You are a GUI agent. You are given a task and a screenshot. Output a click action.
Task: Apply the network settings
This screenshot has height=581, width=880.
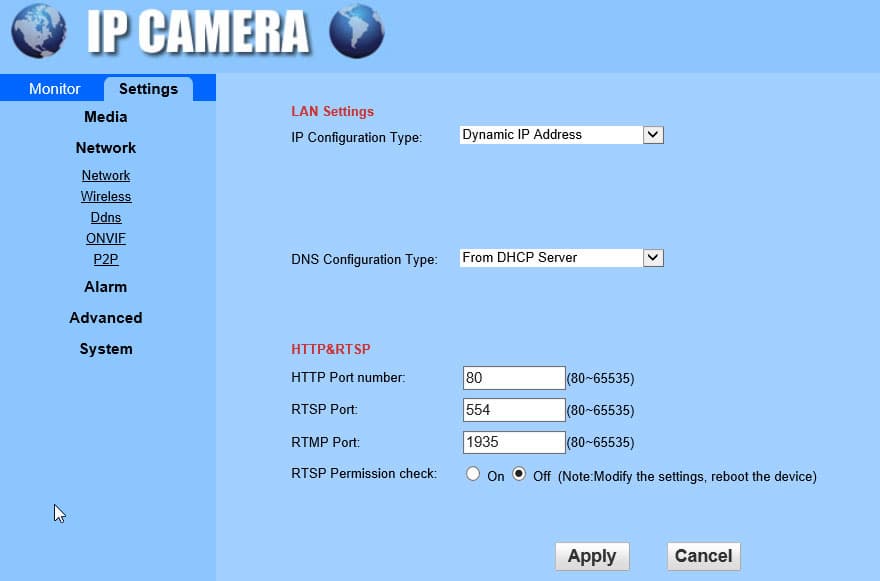tap(592, 556)
